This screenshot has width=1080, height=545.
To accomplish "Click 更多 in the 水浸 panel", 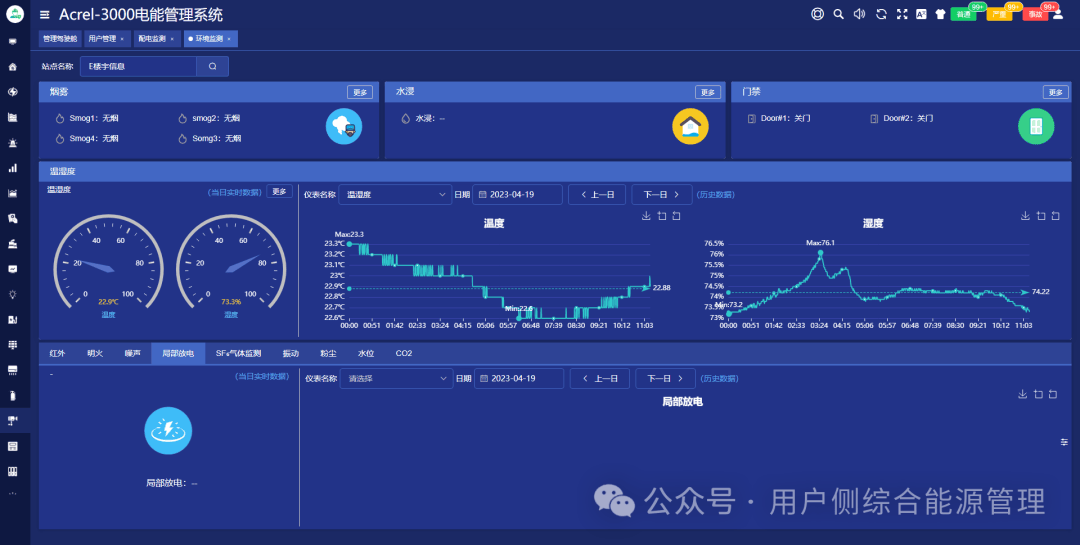I will coord(708,92).
